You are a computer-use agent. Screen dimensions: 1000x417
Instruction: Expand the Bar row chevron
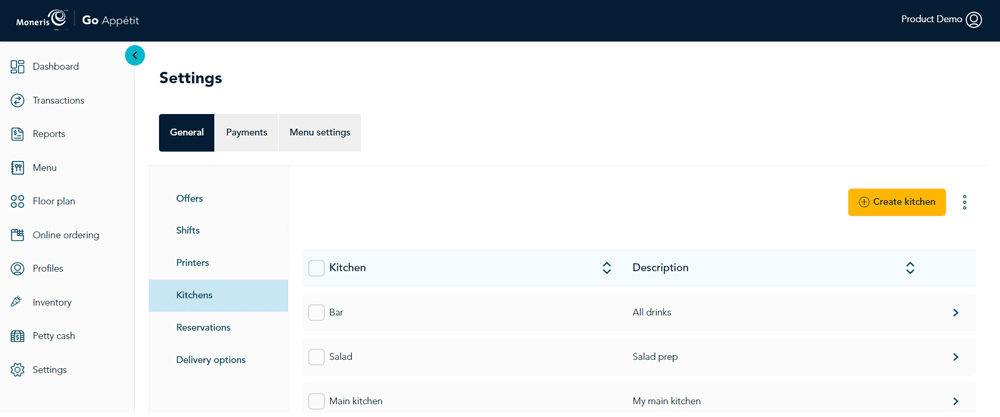955,313
